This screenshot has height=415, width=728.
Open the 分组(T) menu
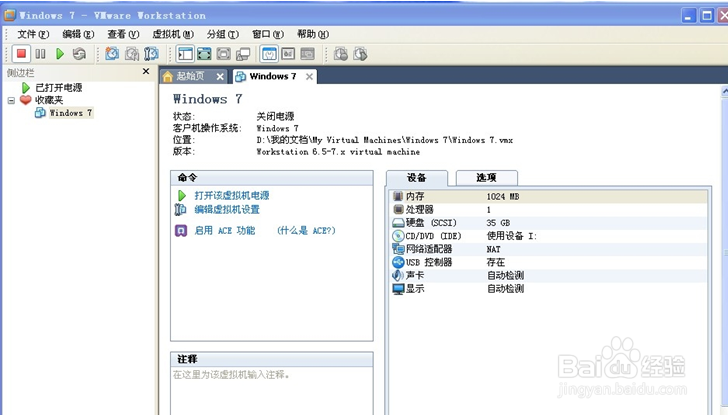(x=223, y=34)
